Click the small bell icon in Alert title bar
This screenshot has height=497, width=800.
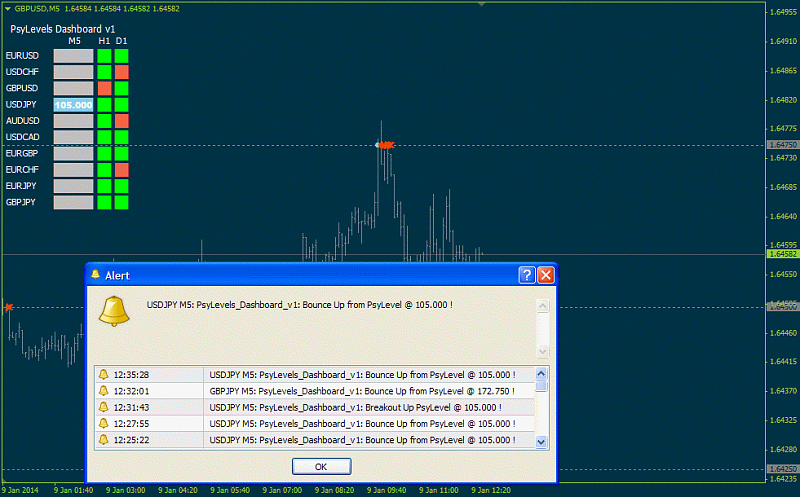[x=96, y=274]
